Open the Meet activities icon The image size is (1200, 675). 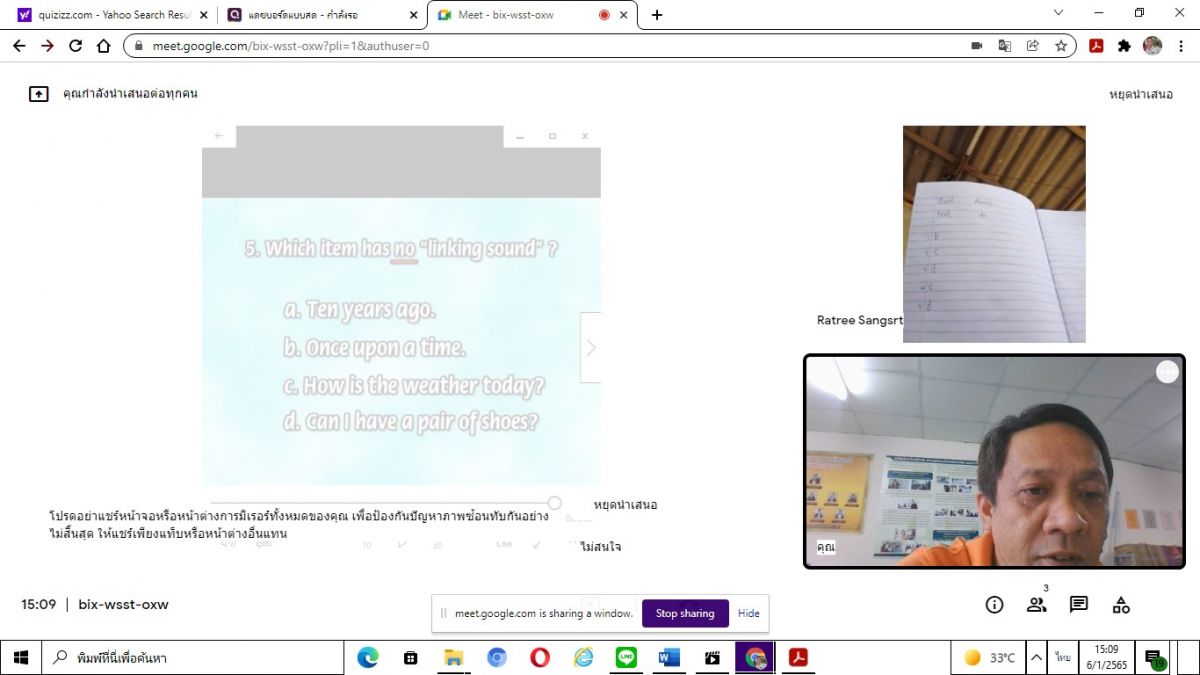coord(1121,605)
